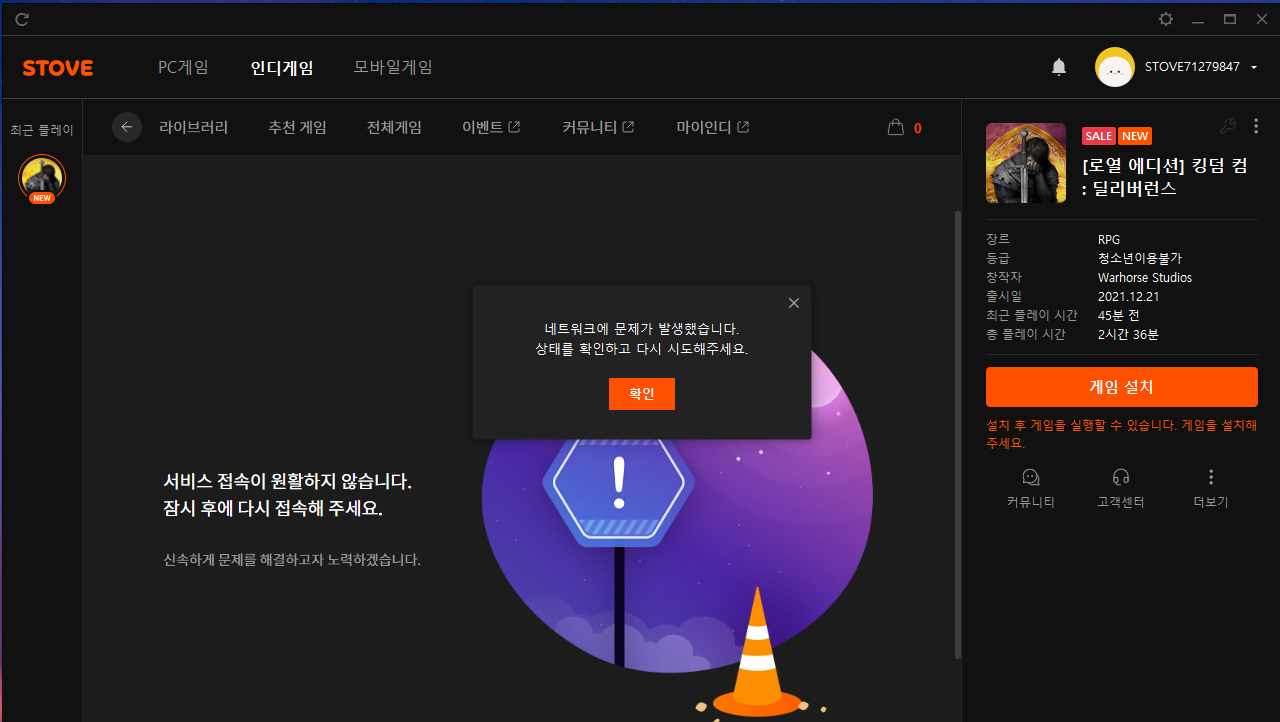Click the recently played game thumbnail in sidebar
This screenshot has height=722, width=1280.
tap(42, 178)
